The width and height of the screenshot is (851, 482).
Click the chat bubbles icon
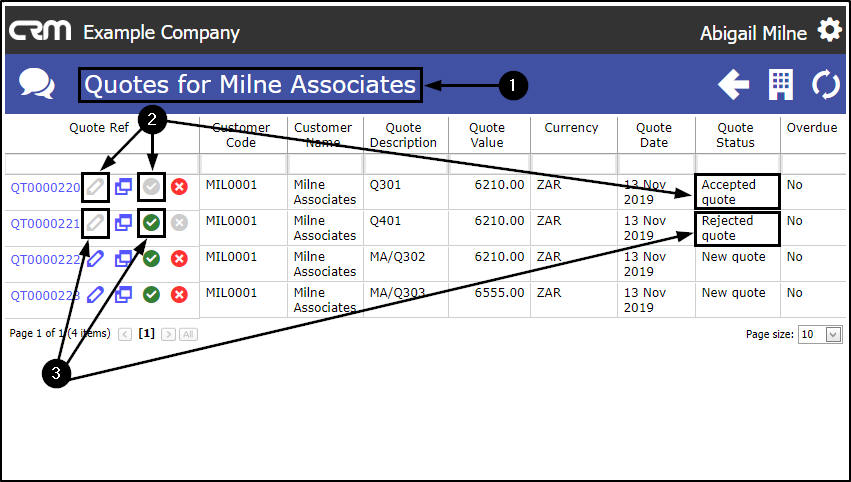(x=37, y=84)
